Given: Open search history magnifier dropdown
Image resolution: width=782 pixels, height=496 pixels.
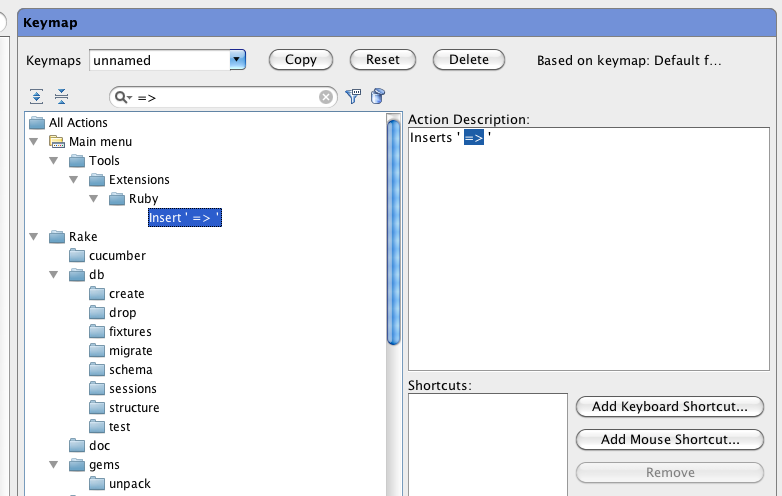Looking at the screenshot, I should (123, 97).
